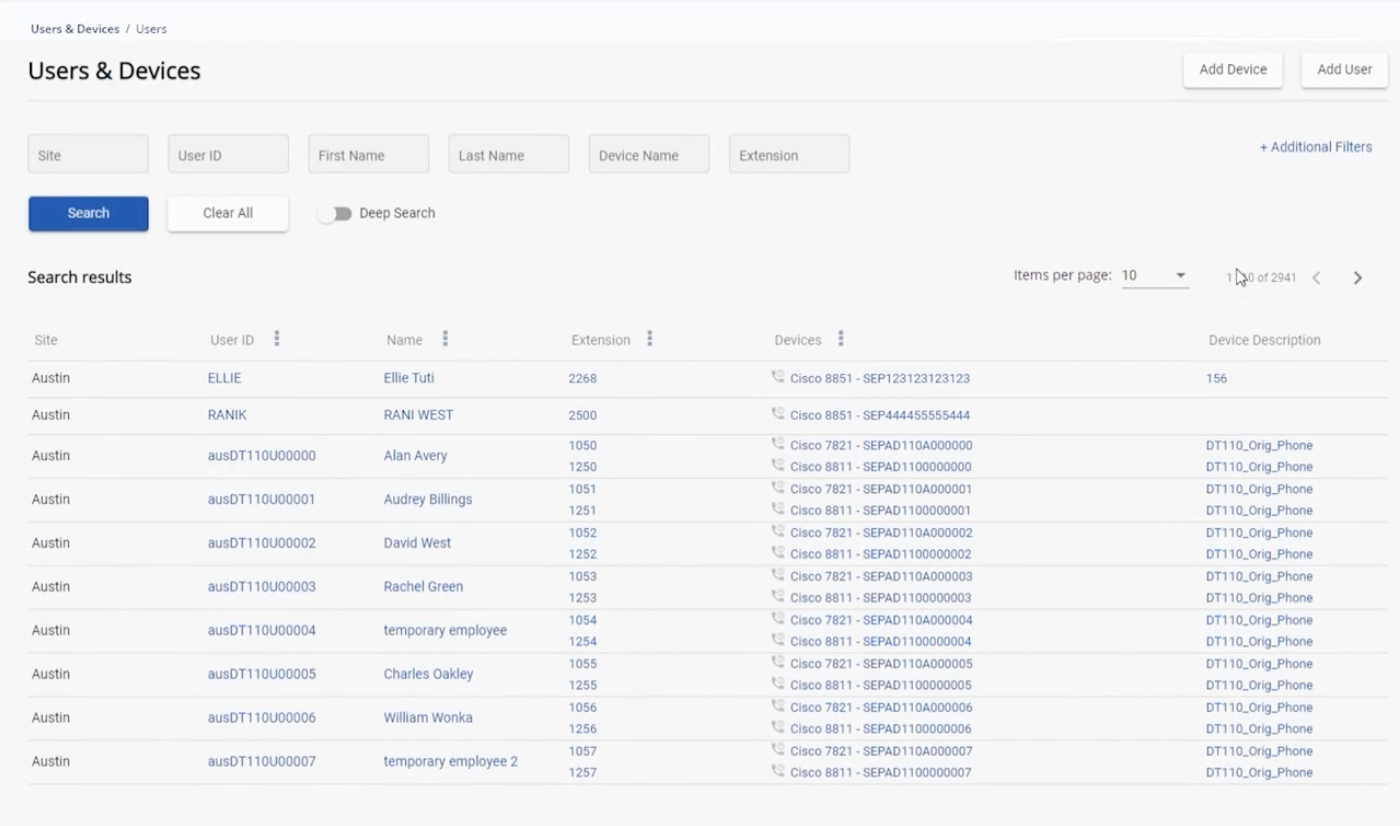Click phone icon beside SEP123123123123
The width and height of the screenshot is (1400, 826).
[778, 377]
